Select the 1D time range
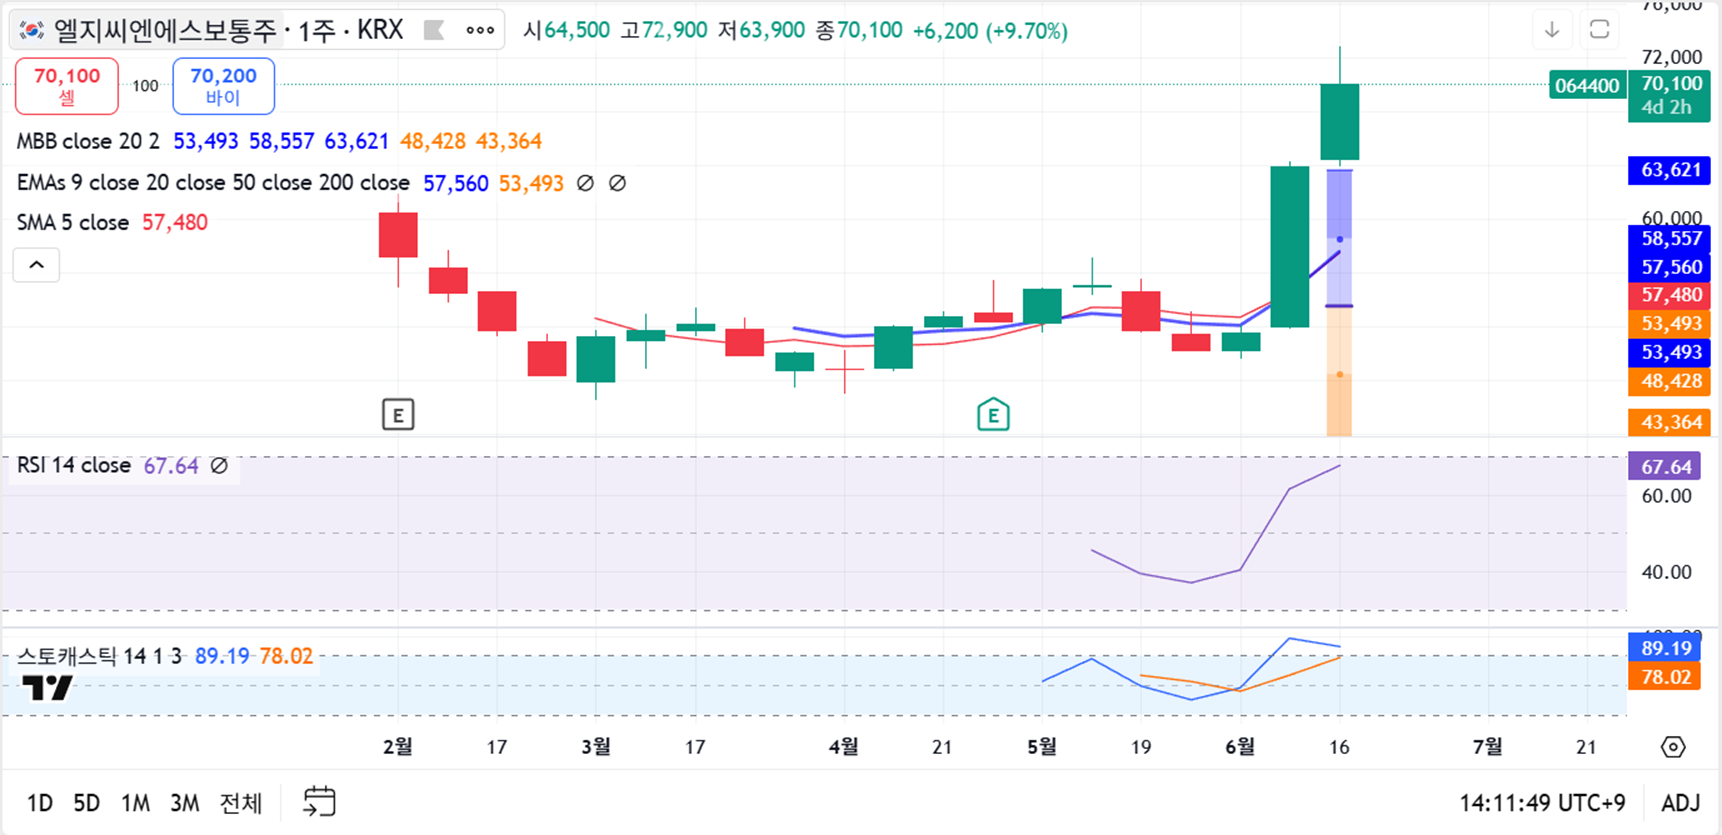 click(40, 803)
